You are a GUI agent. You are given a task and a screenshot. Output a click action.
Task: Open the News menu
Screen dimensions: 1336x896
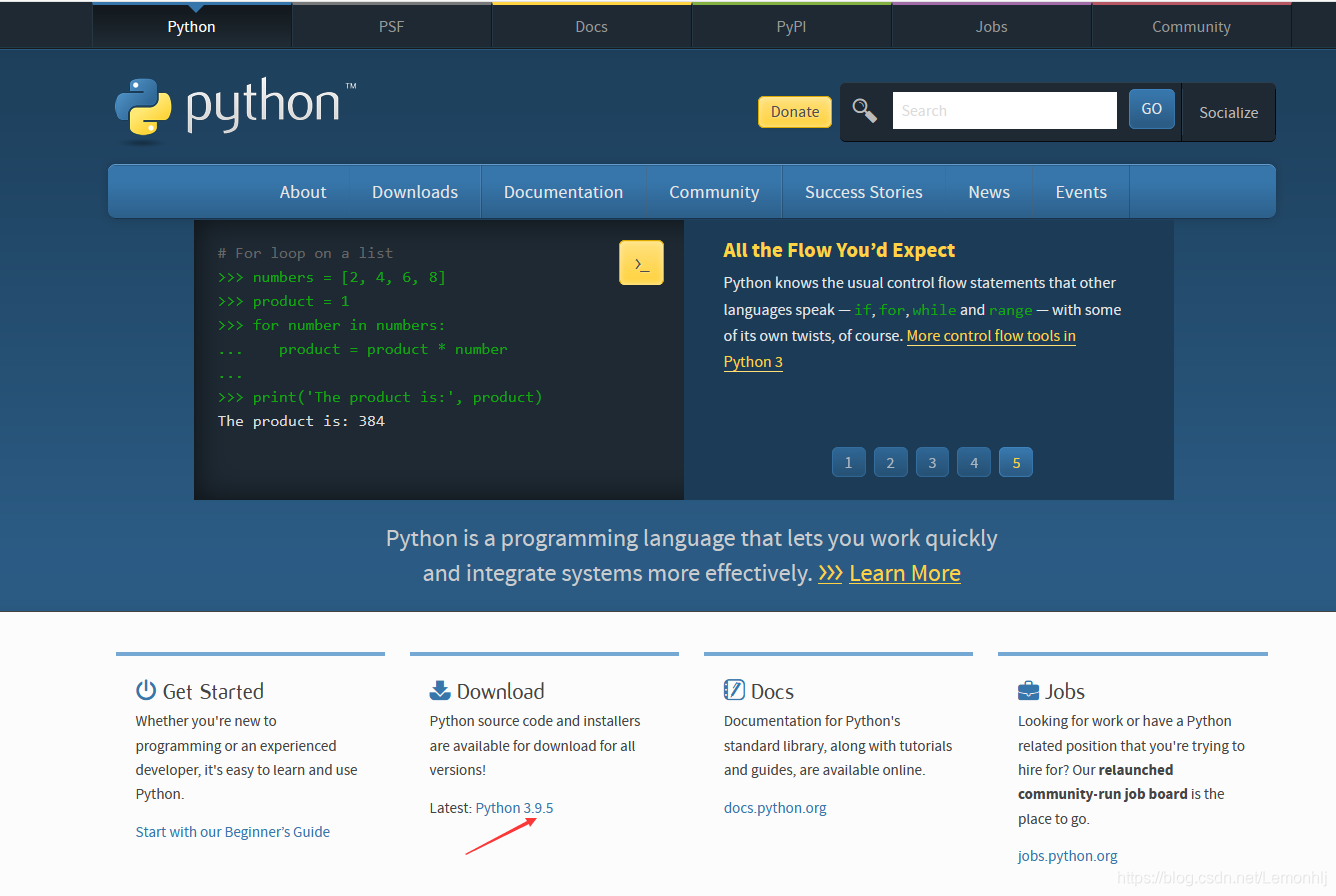click(989, 192)
